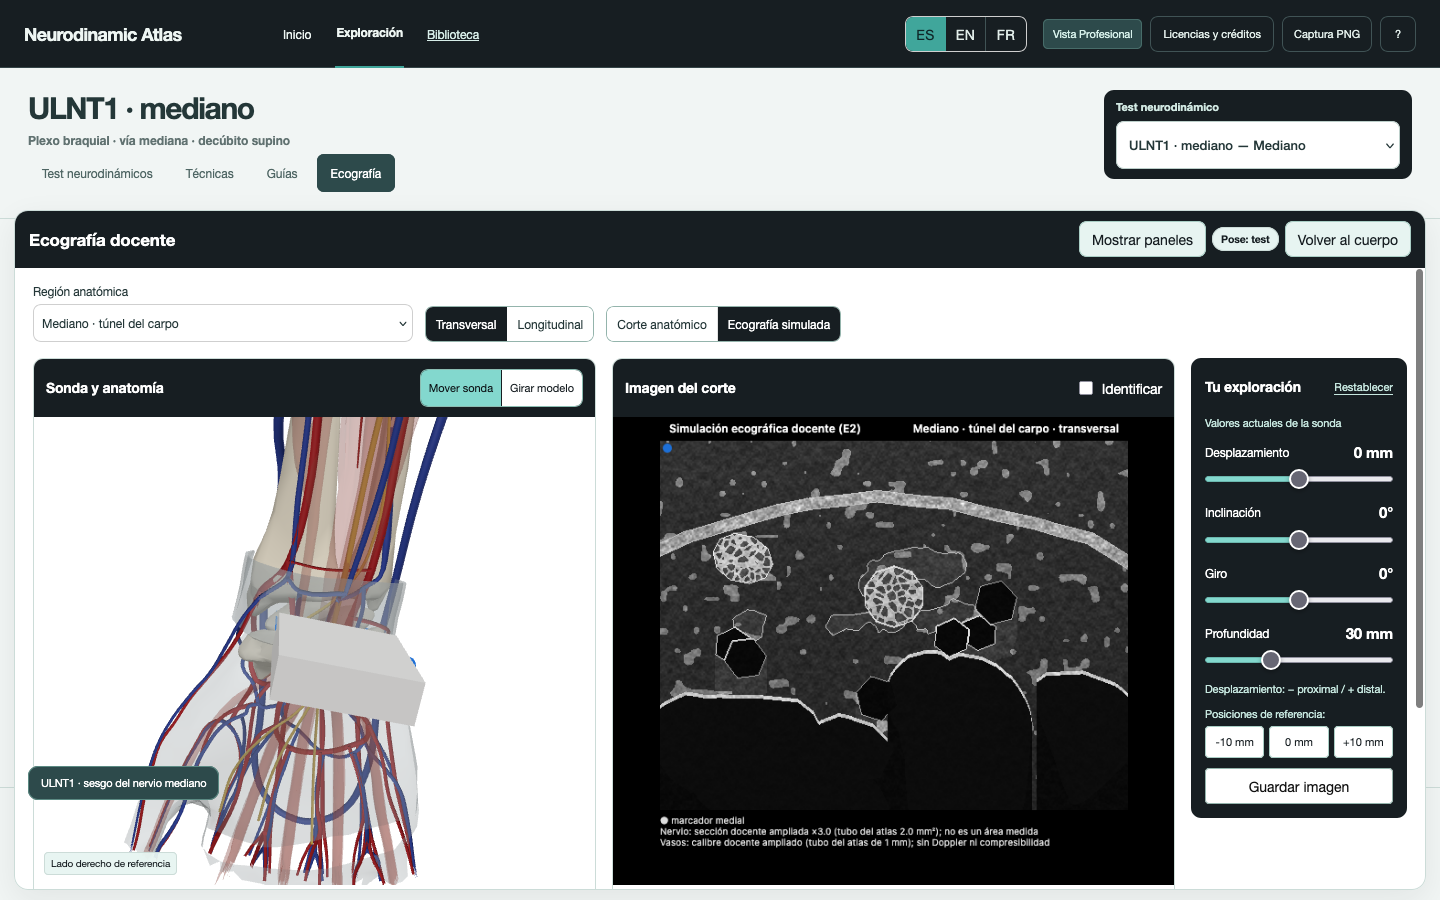
Task: Click the Inclinación slider handle
Action: pyautogui.click(x=1299, y=540)
